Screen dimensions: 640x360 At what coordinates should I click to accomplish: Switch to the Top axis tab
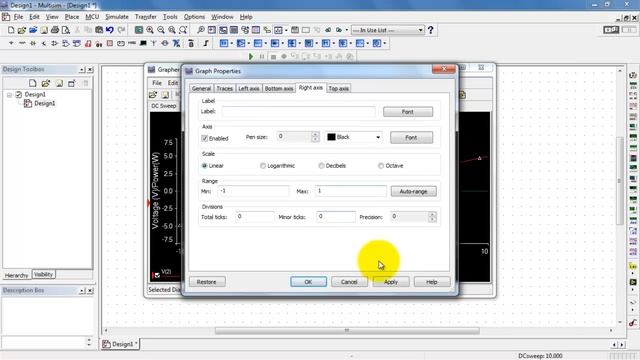[338, 89]
